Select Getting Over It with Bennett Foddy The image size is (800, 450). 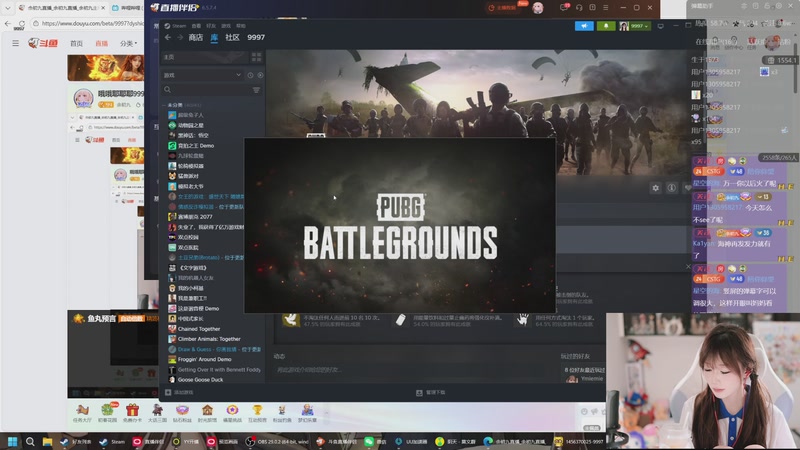(214, 369)
